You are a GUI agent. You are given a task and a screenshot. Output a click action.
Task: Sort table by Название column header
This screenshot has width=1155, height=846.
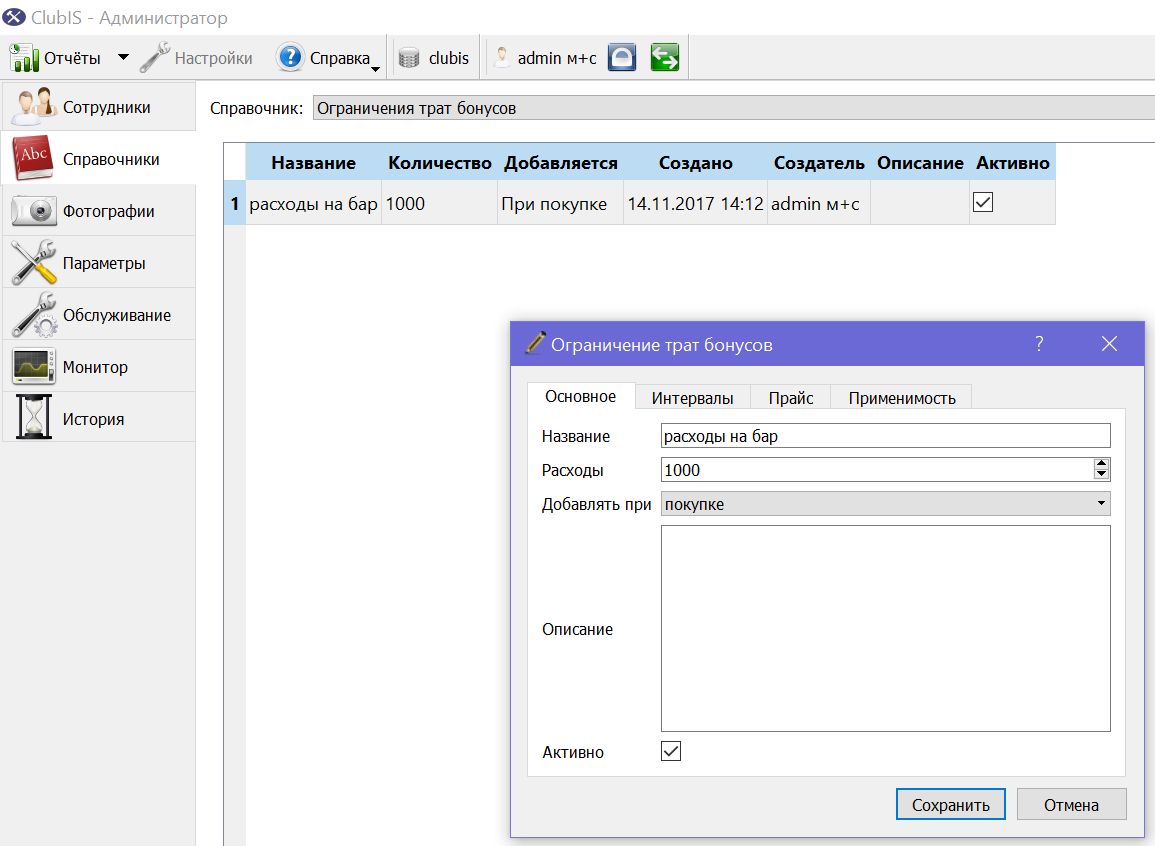313,163
